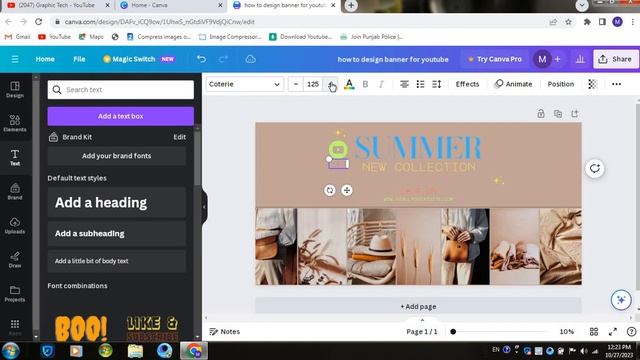640x360 pixels.
Task: Enter fullscreen presentation mode
Action: click(613, 332)
